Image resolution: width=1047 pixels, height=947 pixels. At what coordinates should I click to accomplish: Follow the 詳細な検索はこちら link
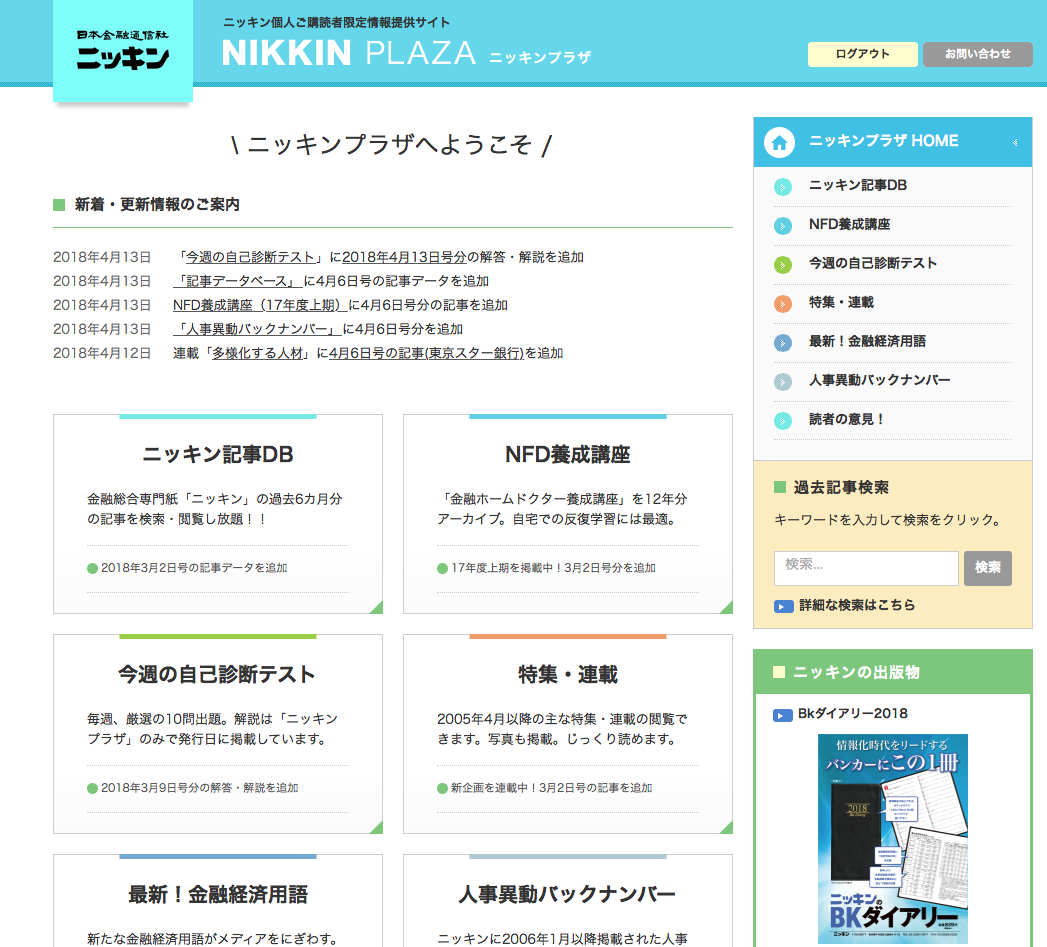(857, 605)
